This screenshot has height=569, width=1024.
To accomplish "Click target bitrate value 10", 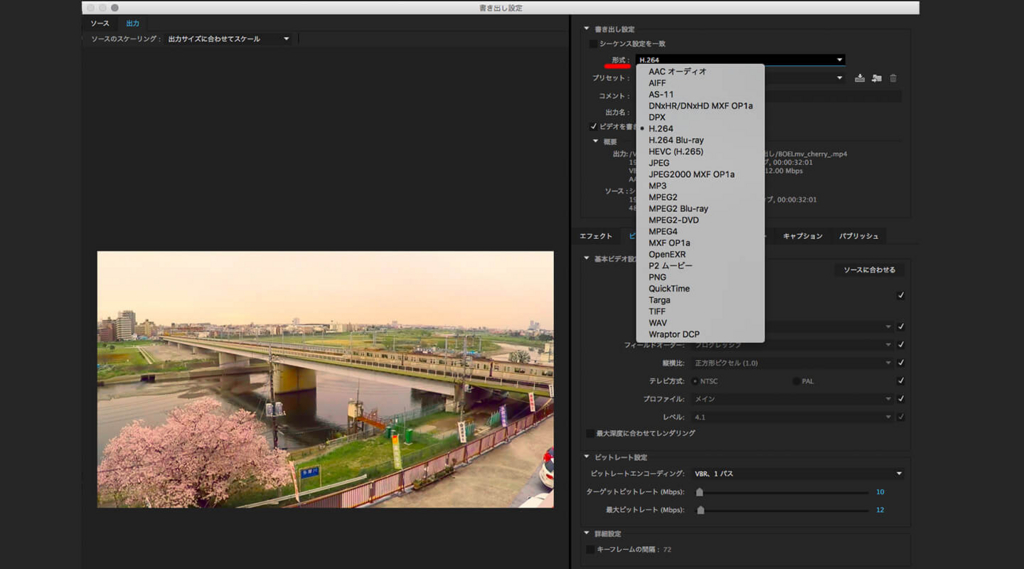I will click(880, 492).
